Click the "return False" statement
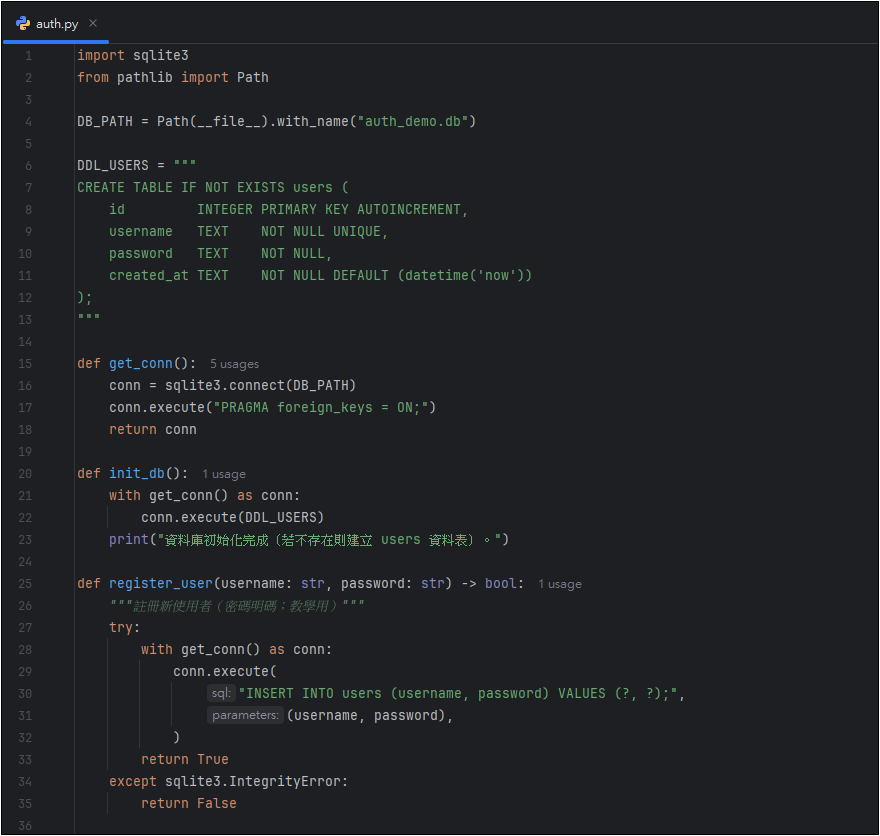 pyautogui.click(x=188, y=804)
